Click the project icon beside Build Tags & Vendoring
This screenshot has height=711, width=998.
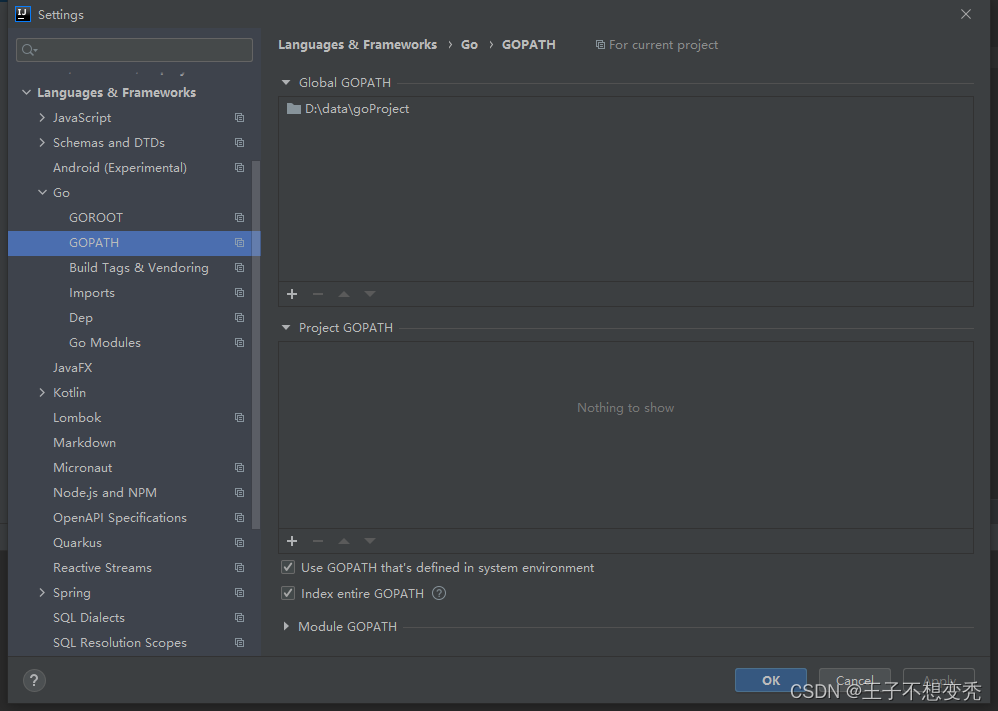[239, 267]
